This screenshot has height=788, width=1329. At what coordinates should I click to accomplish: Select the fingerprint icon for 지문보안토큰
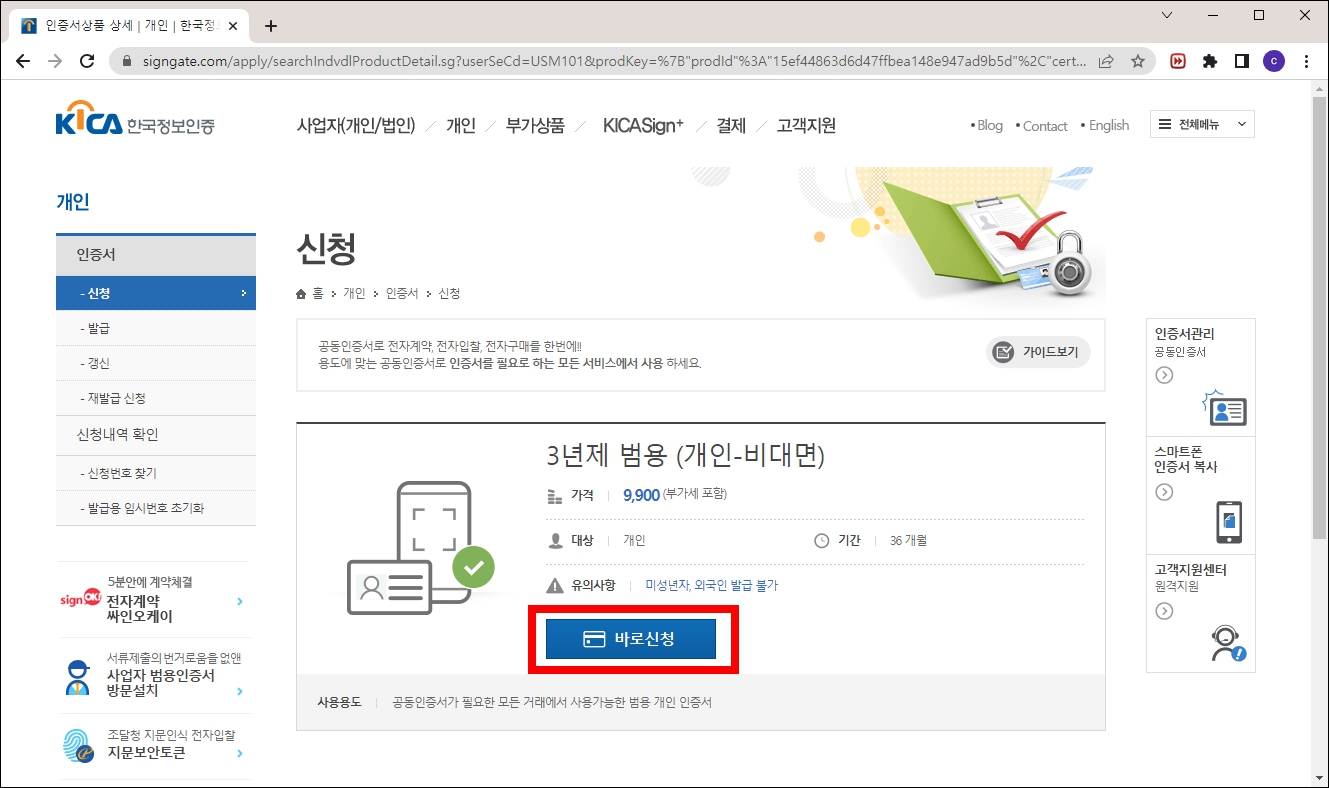click(x=79, y=744)
